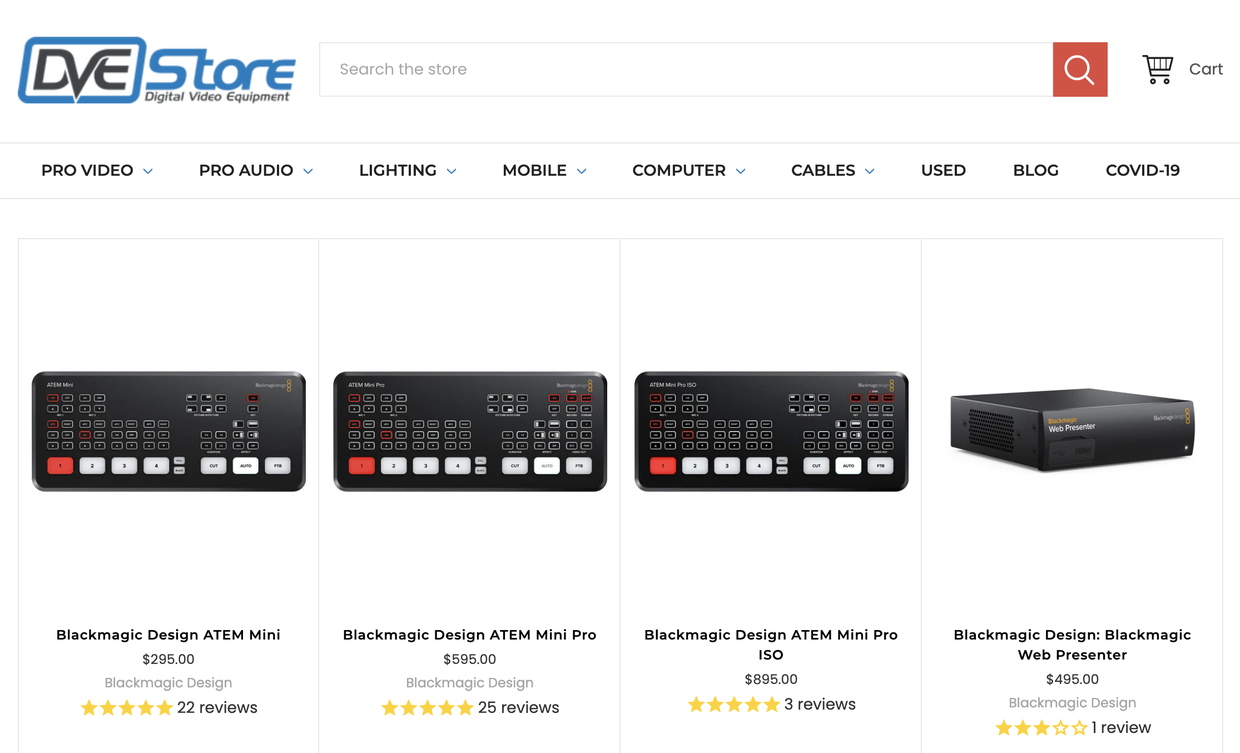Open the 22 reviews link
Viewport: 1240px width, 753px height.
(x=217, y=708)
